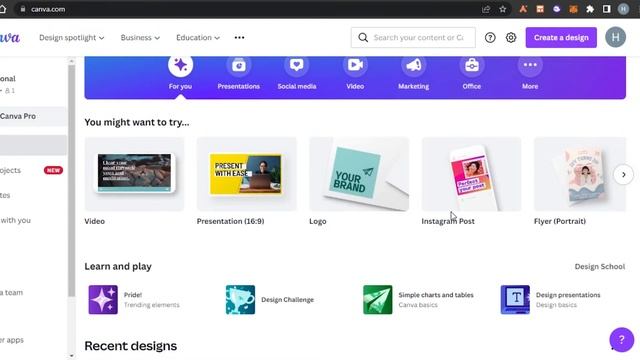
Task: Open the account avatar H
Action: coord(616,37)
